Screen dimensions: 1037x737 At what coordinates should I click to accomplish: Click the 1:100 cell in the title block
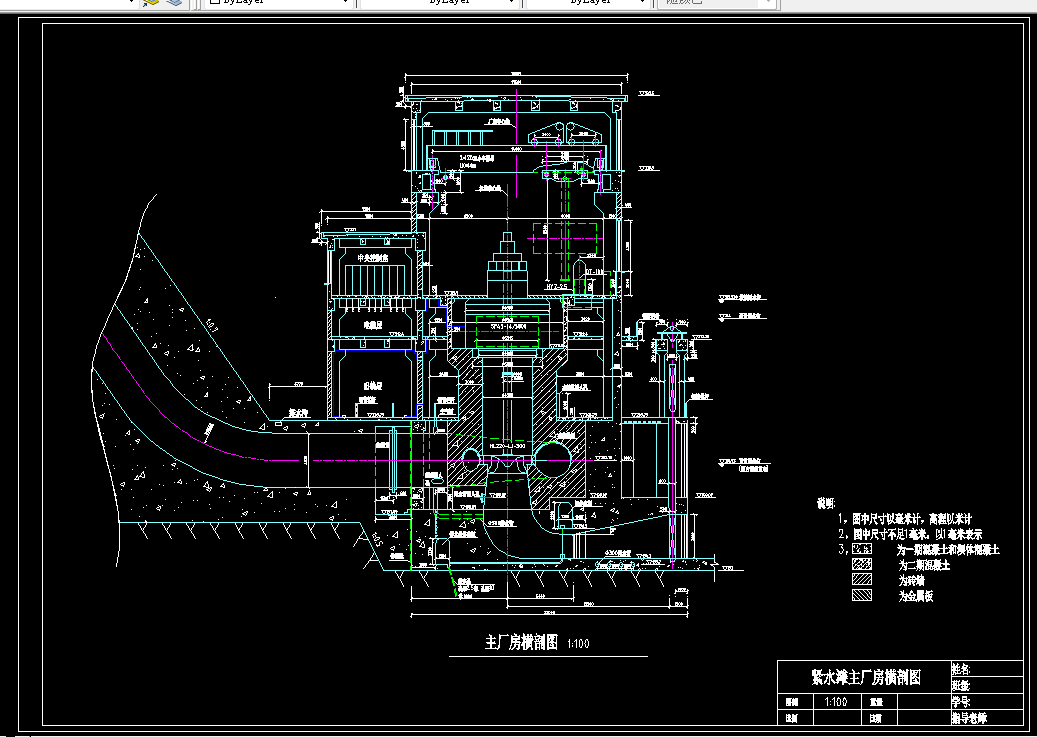point(836,702)
